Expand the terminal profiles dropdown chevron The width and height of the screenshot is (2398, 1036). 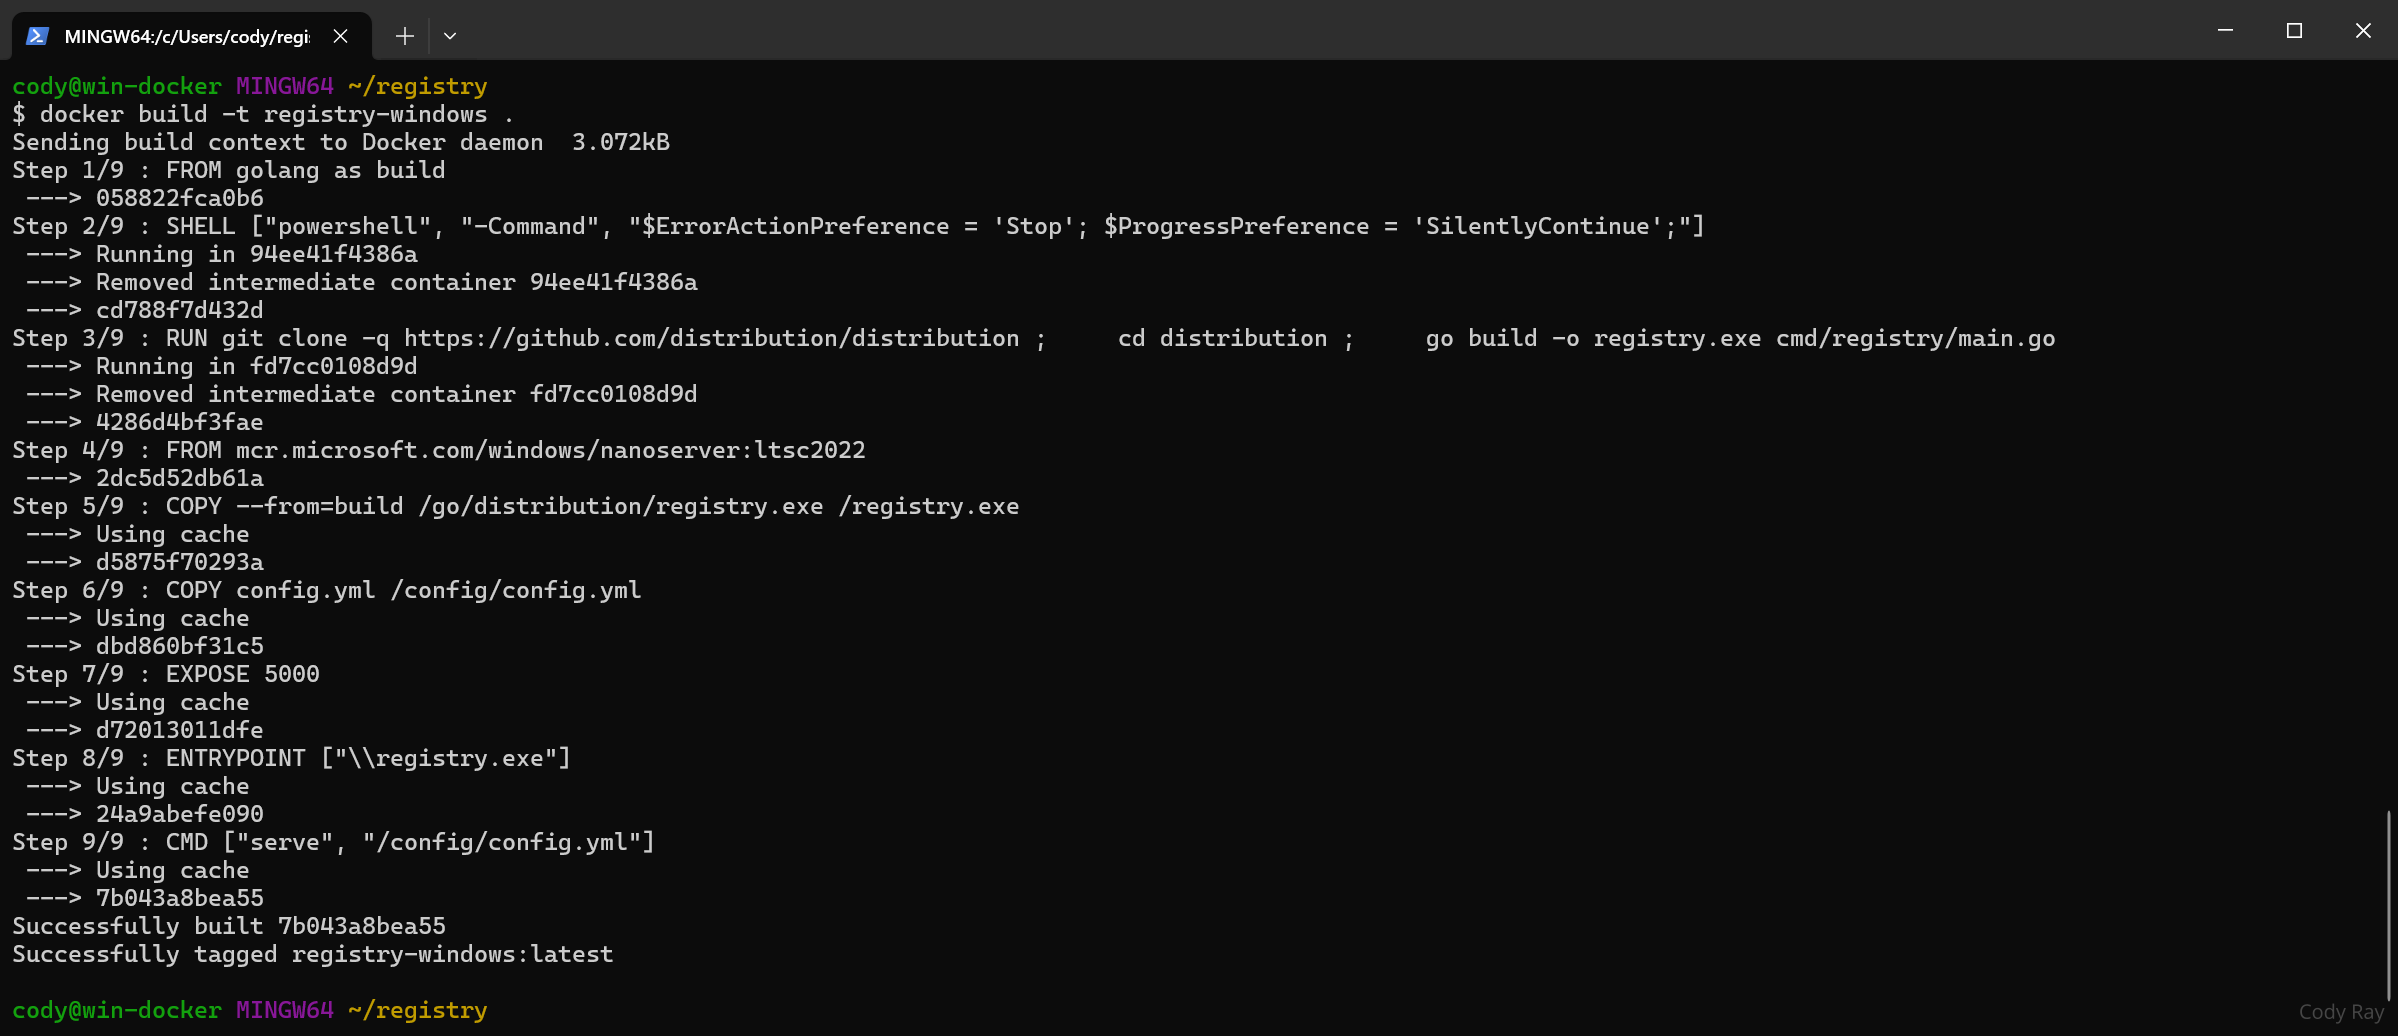point(450,36)
